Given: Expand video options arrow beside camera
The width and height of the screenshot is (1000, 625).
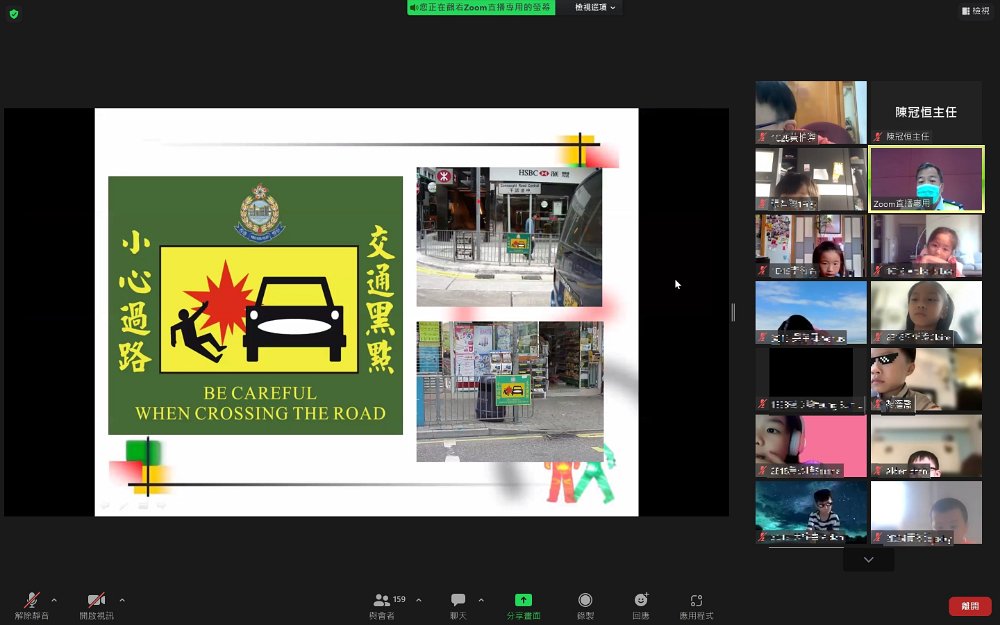Looking at the screenshot, I should point(122,600).
